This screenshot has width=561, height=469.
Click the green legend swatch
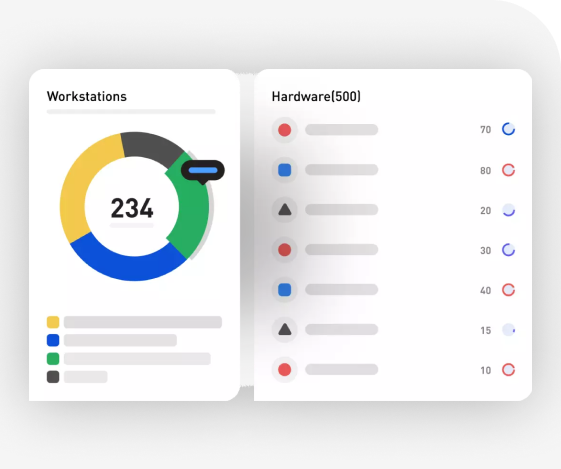coord(53,358)
